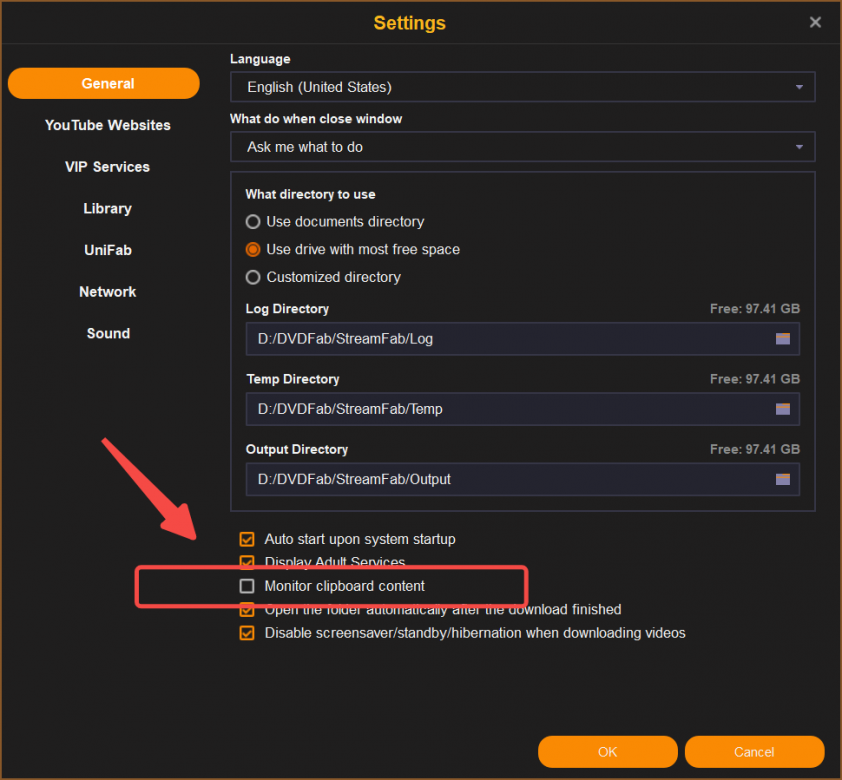
Task: Select Use drive with most free space
Action: 254,250
